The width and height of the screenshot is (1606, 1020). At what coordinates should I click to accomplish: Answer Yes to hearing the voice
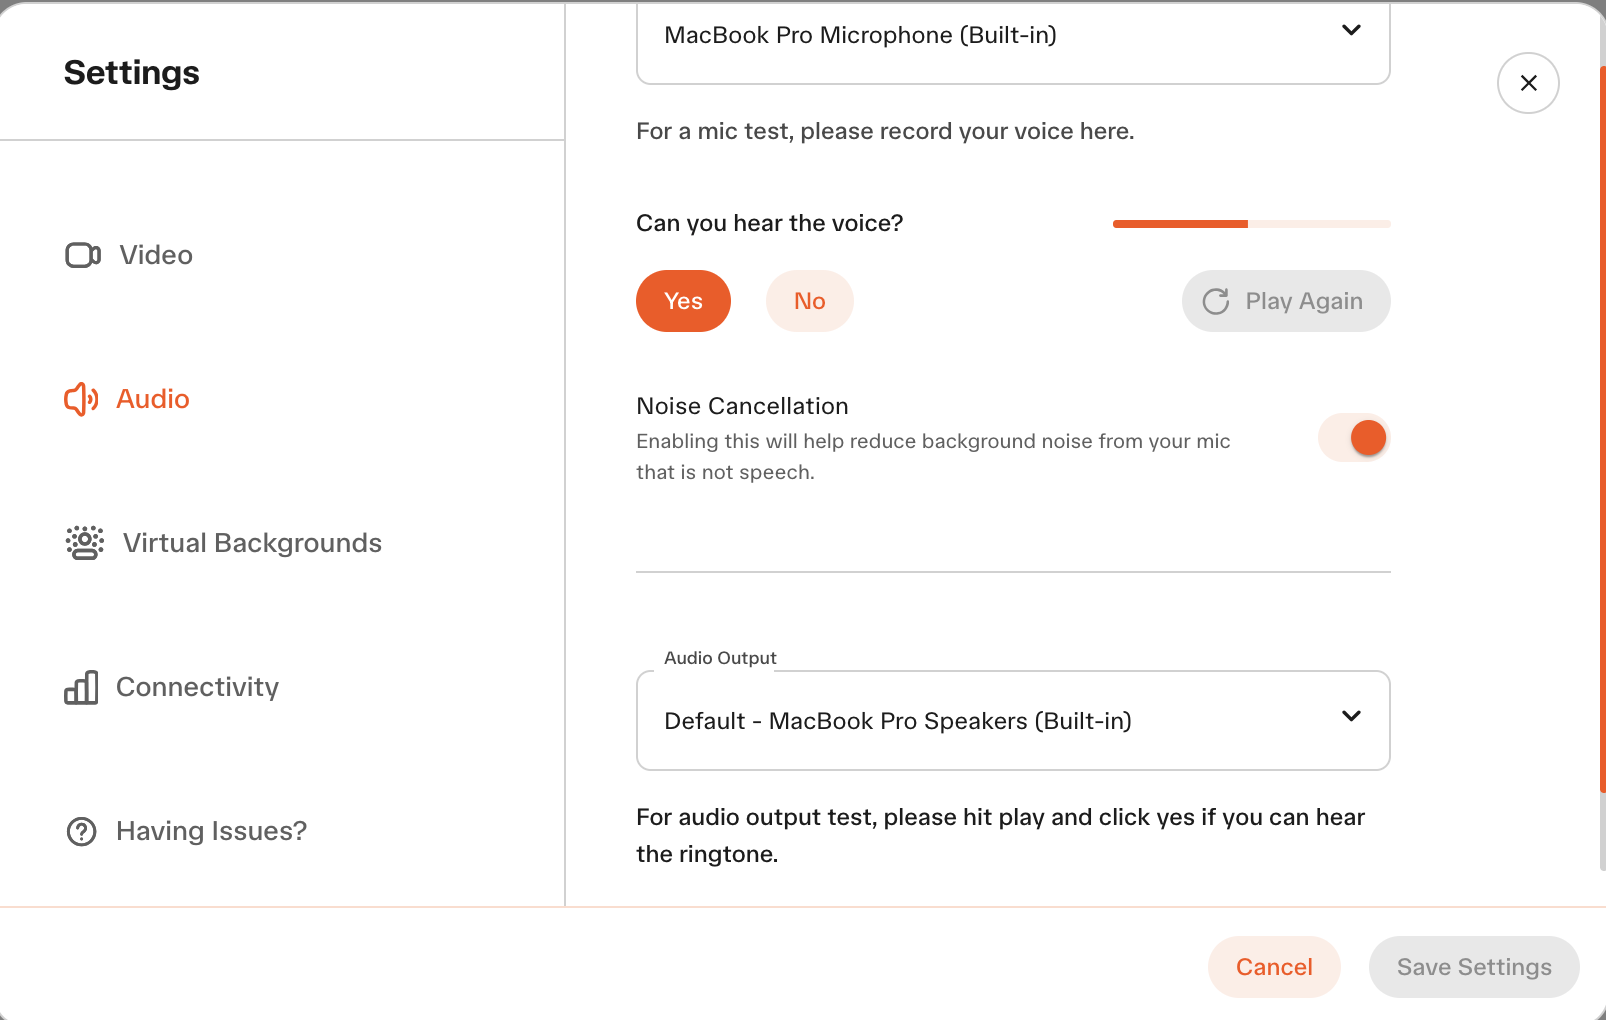coord(683,301)
